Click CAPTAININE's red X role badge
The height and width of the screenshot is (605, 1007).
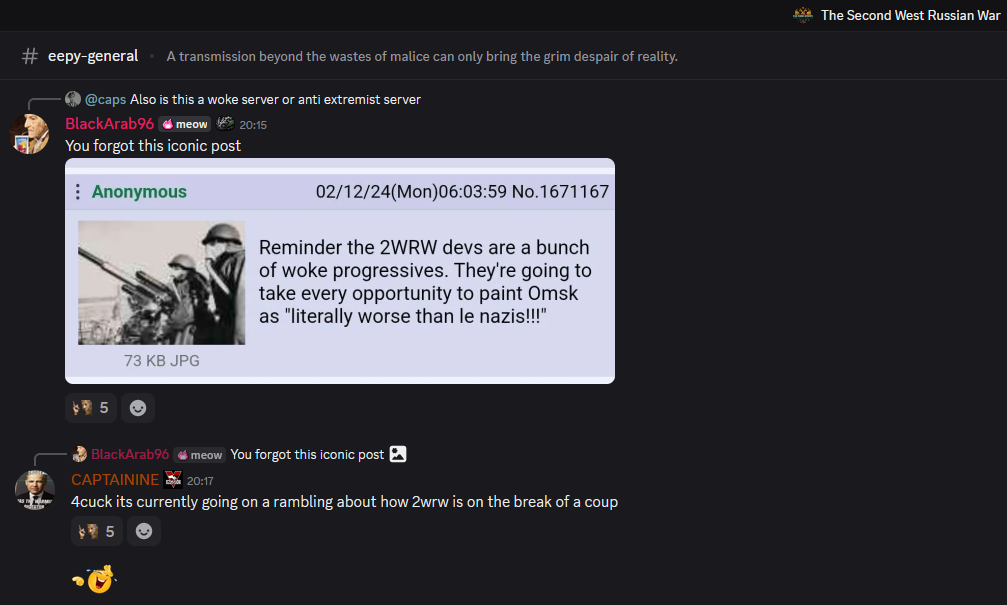click(x=173, y=479)
